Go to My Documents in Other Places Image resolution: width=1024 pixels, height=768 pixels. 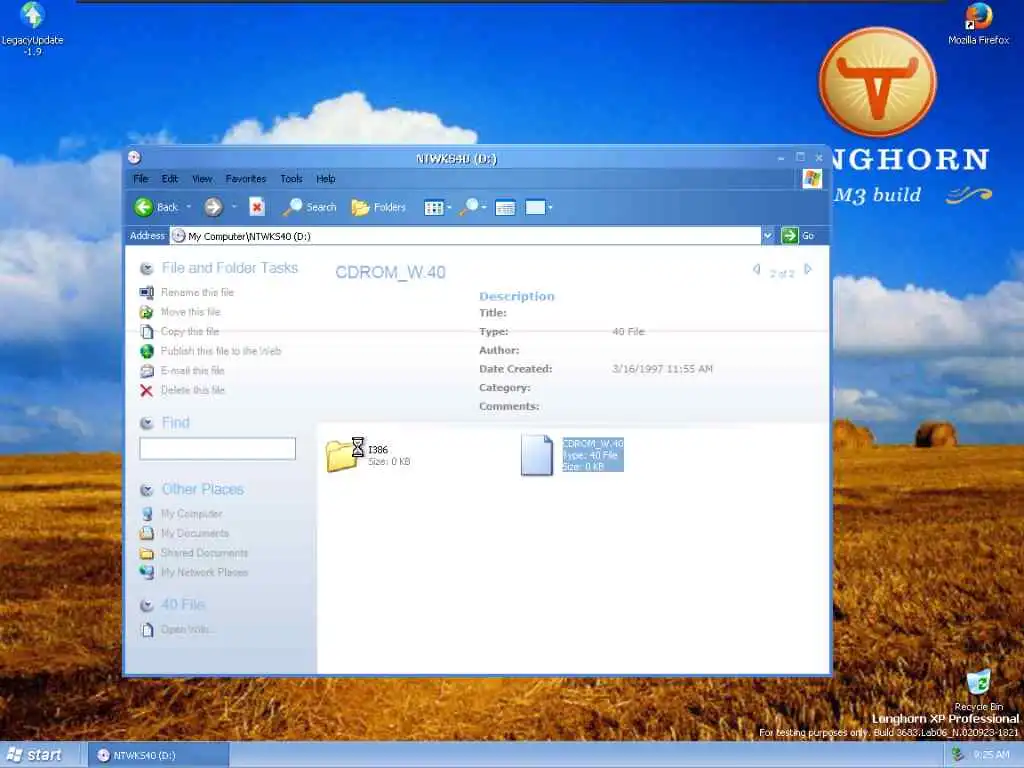tap(195, 534)
